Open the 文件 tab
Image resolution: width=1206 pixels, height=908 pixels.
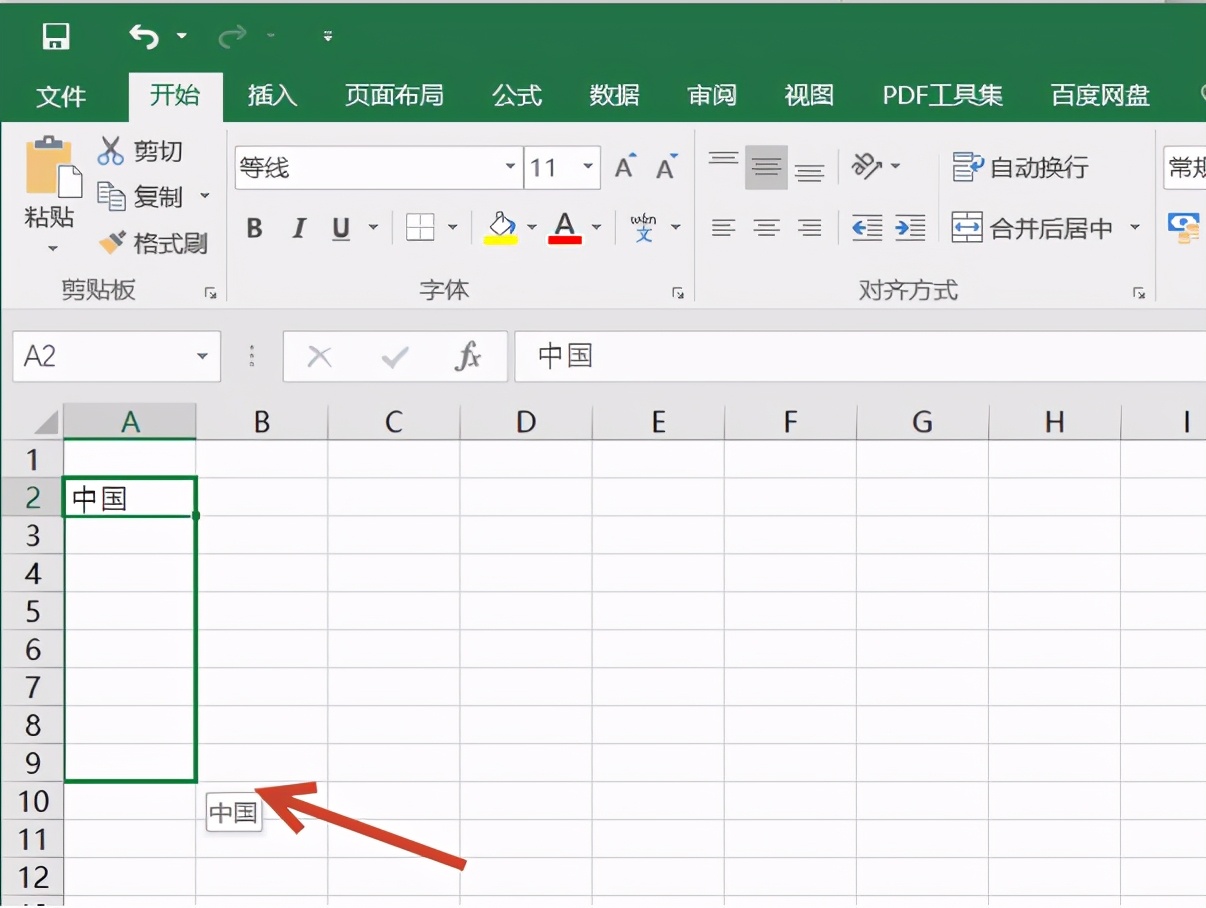coord(61,96)
